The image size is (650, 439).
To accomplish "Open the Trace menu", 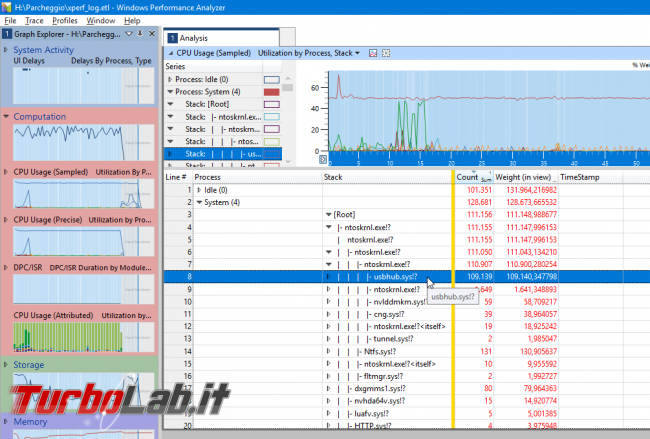I will click(34, 21).
